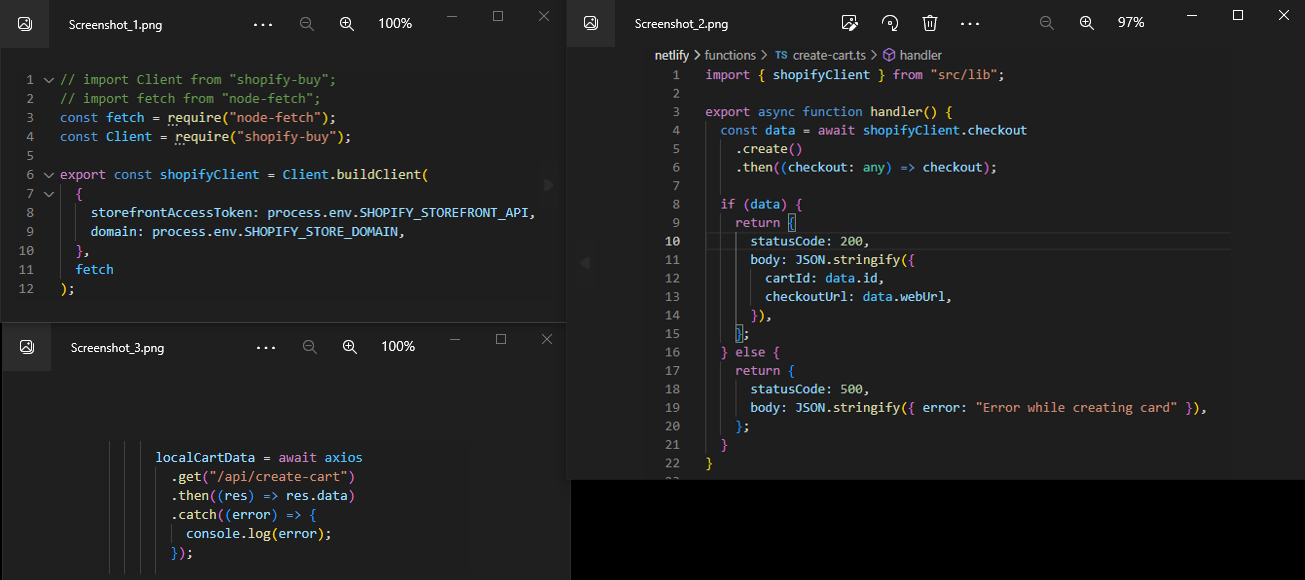Screen dimensions: 1305x580
Task: Click the photo icon beside Screenshot_3.png title
Action: 27,347
